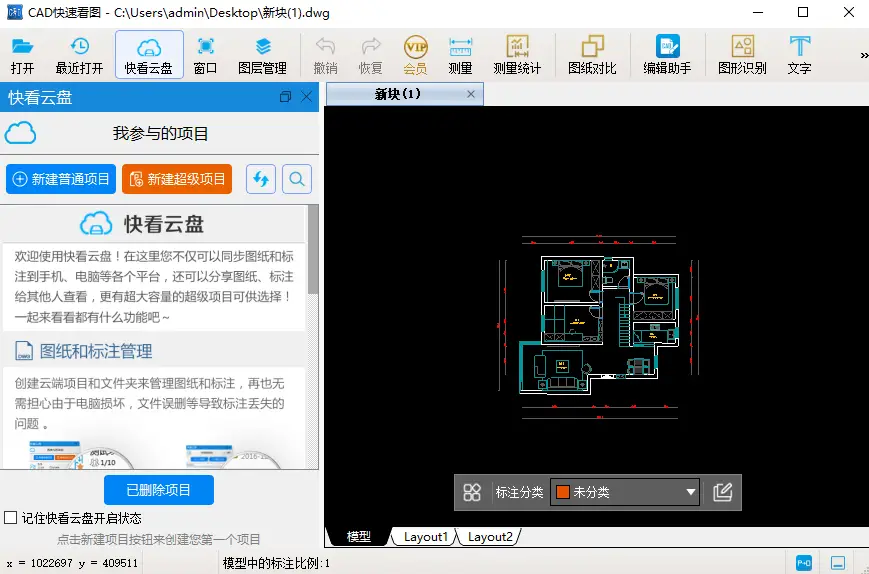Click the 已删除项目 button
Screen dimensions: 869x574
158,490
